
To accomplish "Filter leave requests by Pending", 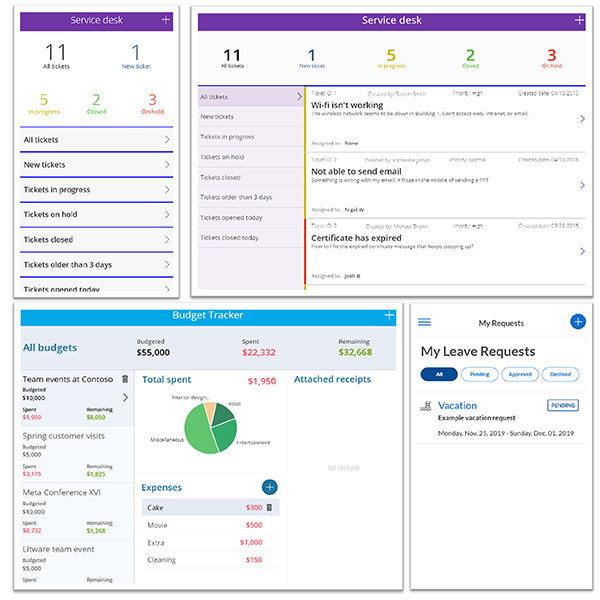I will coord(479,374).
